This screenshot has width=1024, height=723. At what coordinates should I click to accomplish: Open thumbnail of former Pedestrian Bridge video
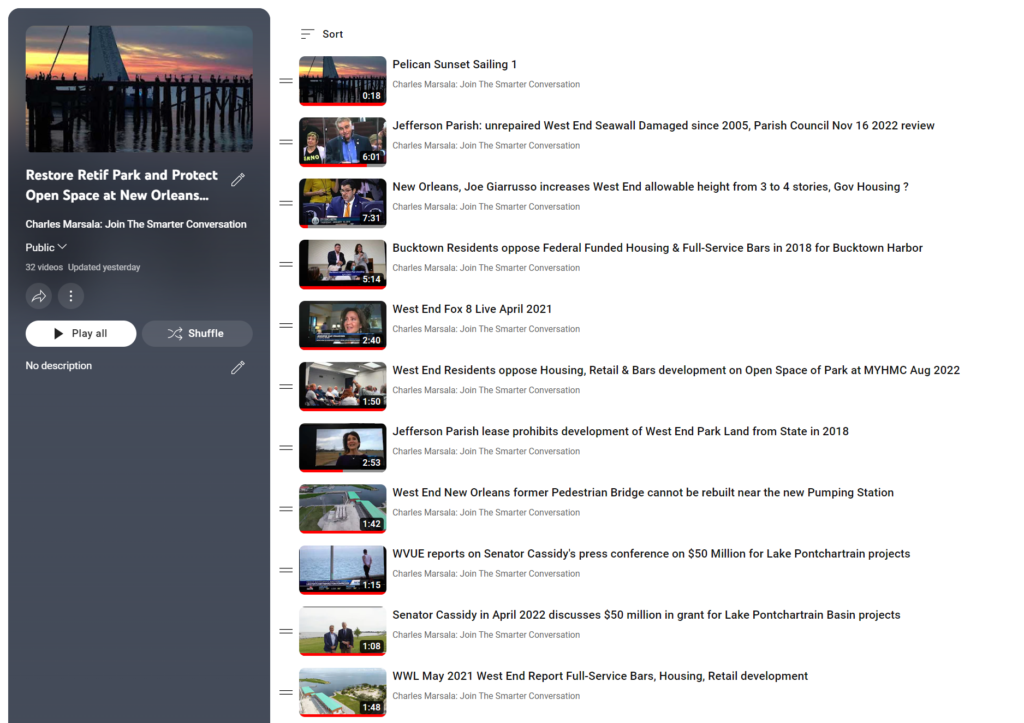click(x=342, y=508)
